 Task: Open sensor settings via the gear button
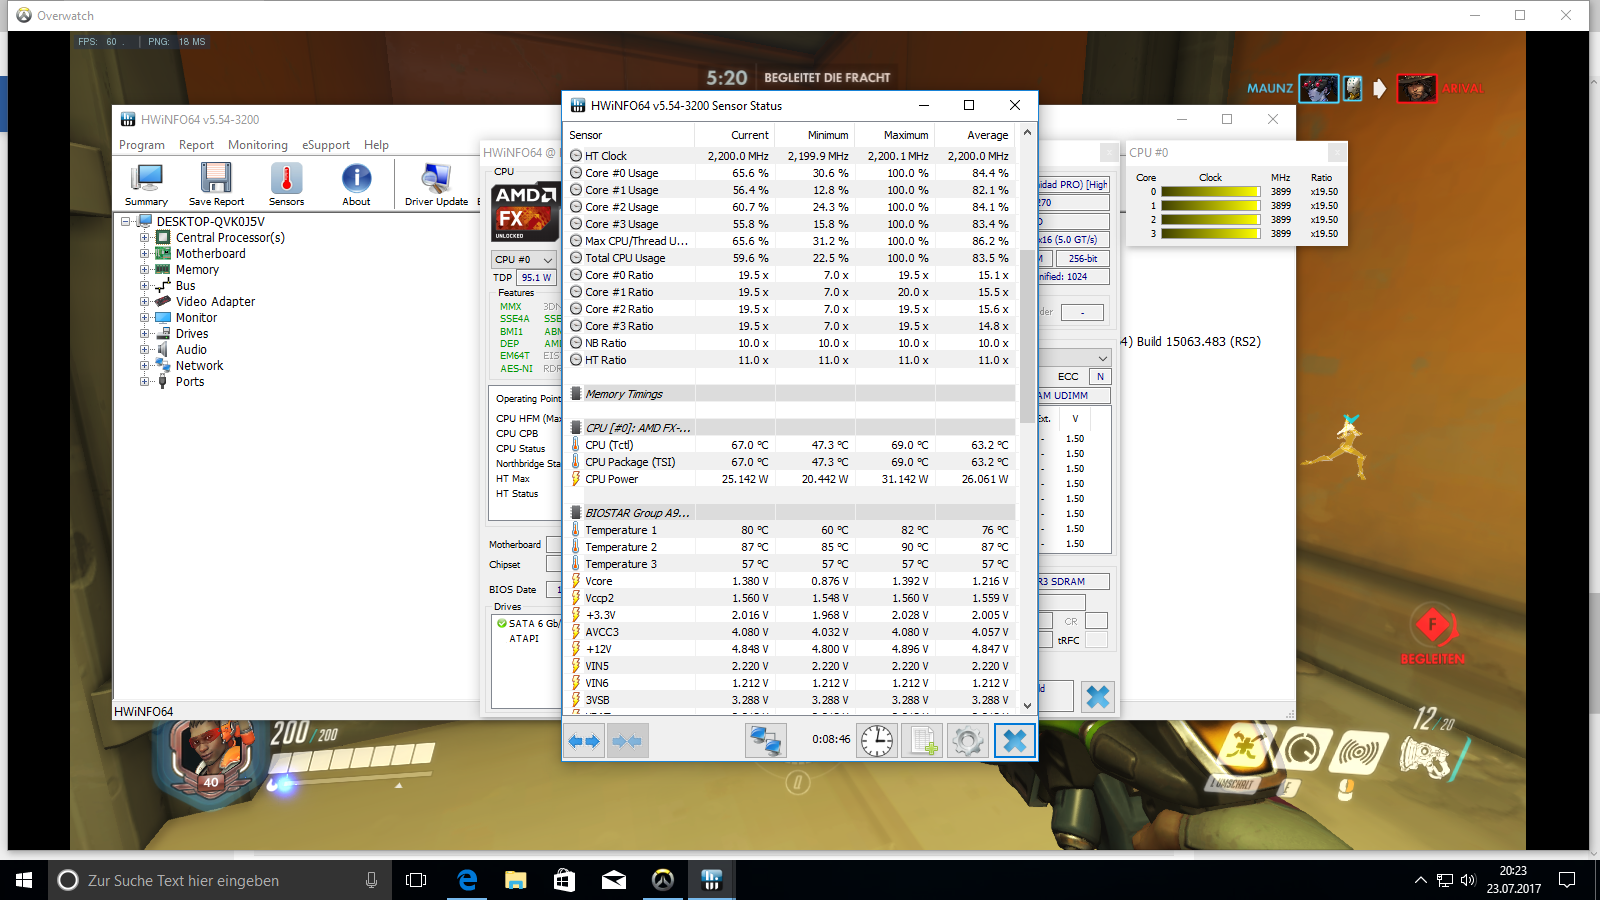967,741
